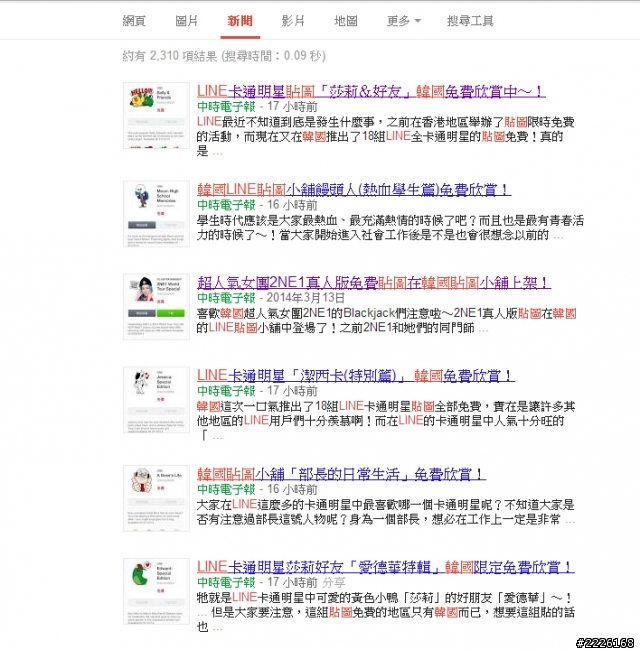This screenshot has height=651, width=640.
Task: Select the 新聞 tab
Action: (x=240, y=21)
